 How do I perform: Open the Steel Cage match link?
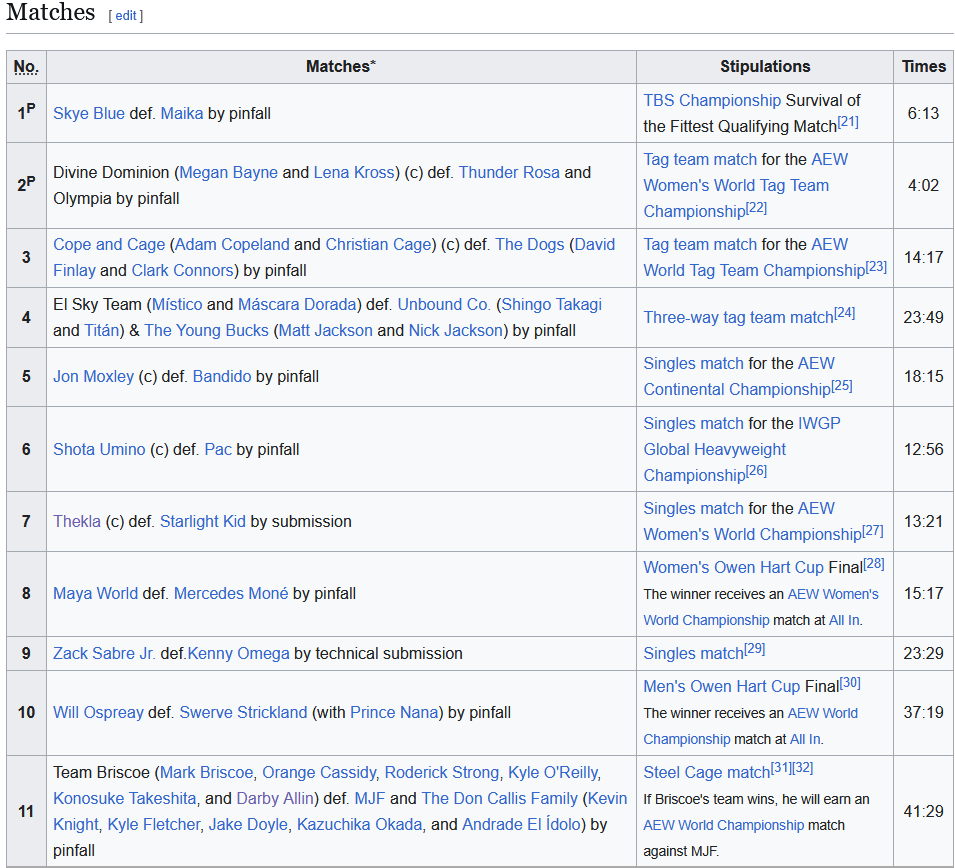pos(707,772)
